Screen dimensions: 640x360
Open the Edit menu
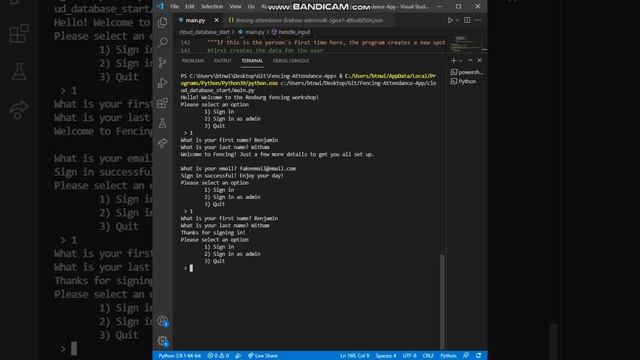tap(189, 7)
